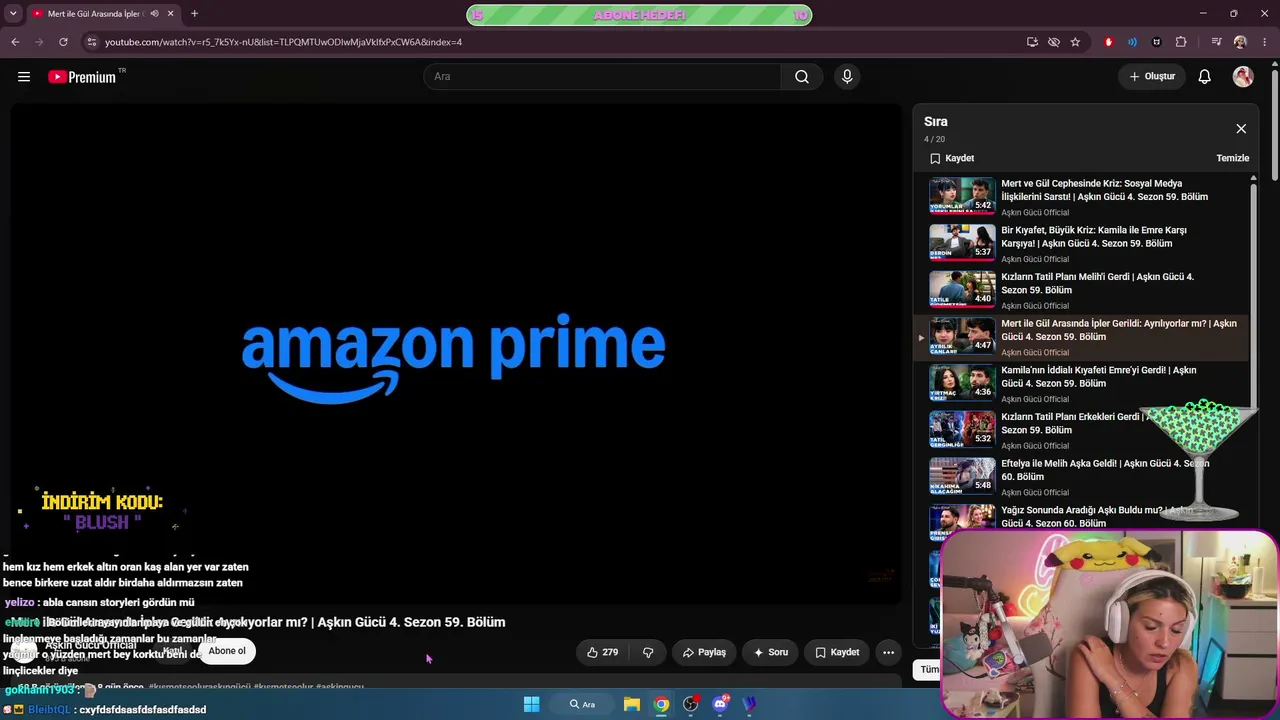Screen dimensions: 1280x720
Task: Open the media controls icon in Chrome toolbar
Action: [x=1216, y=42]
